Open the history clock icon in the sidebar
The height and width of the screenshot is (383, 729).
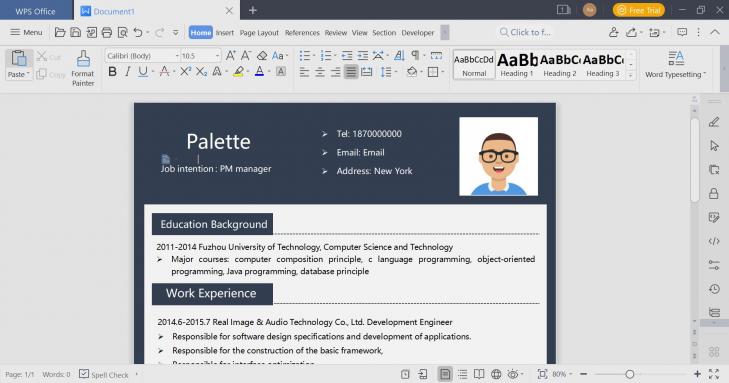714,289
